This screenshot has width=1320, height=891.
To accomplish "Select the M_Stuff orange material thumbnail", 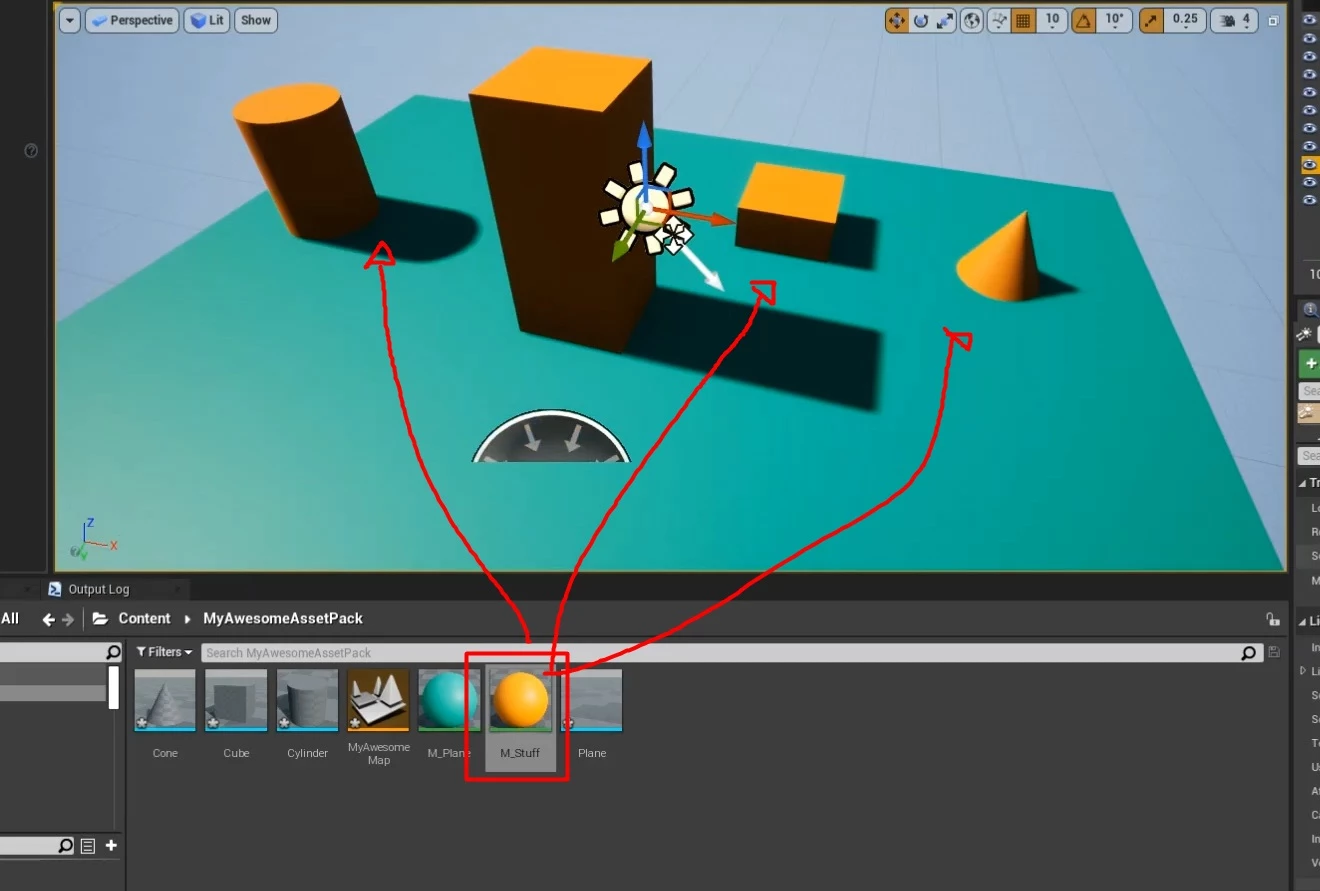I will [x=520, y=700].
